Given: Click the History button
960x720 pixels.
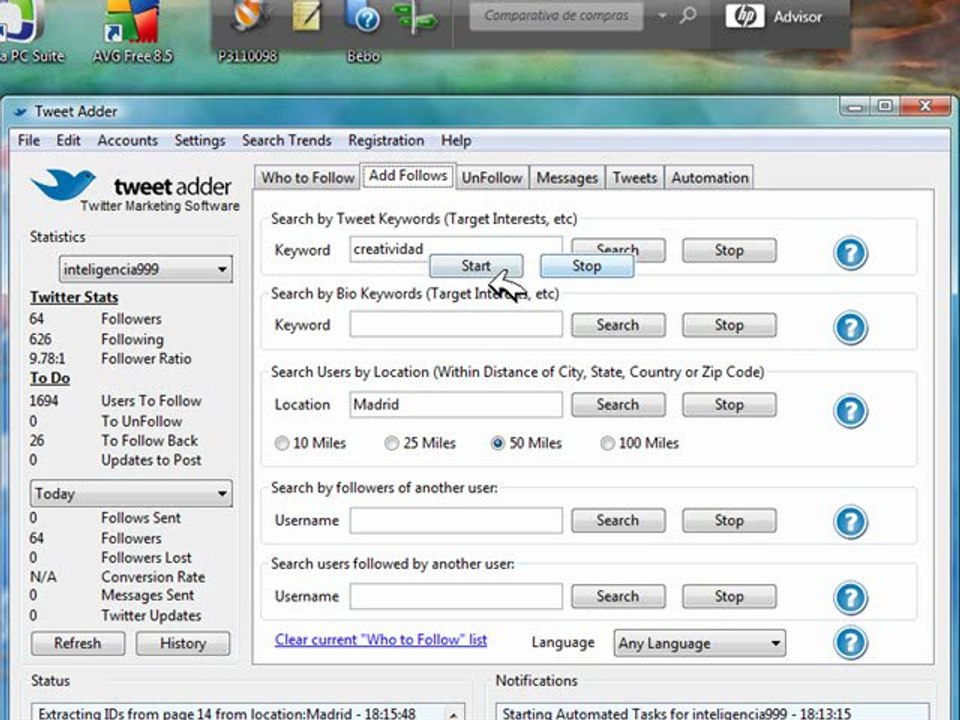Looking at the screenshot, I should pos(183,643).
